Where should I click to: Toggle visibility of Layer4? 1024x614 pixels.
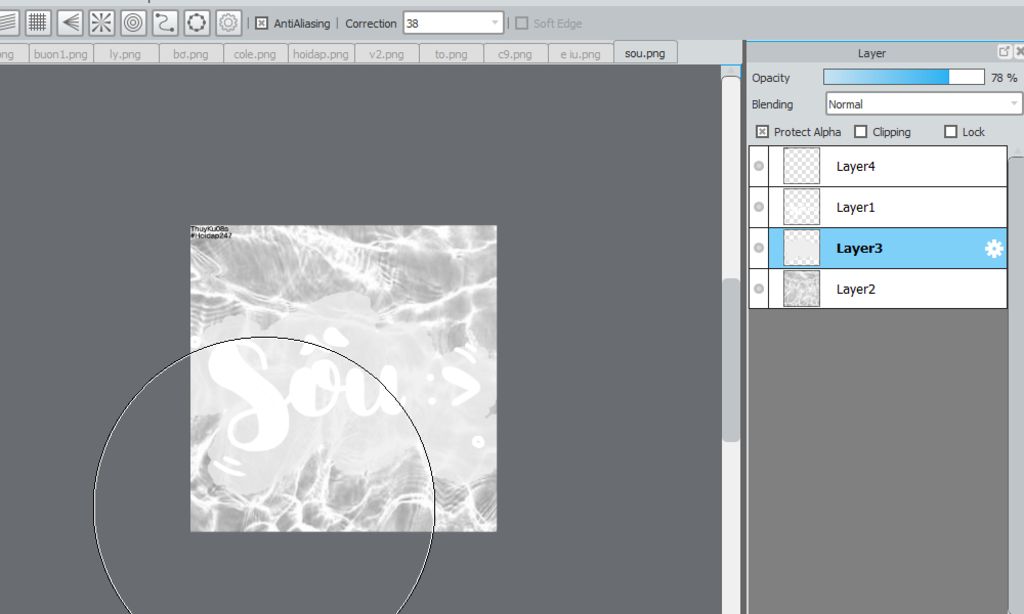759,166
